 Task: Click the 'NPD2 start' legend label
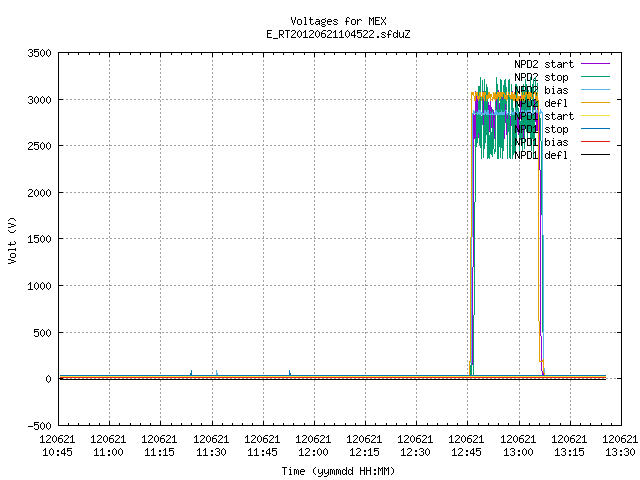tap(544, 64)
